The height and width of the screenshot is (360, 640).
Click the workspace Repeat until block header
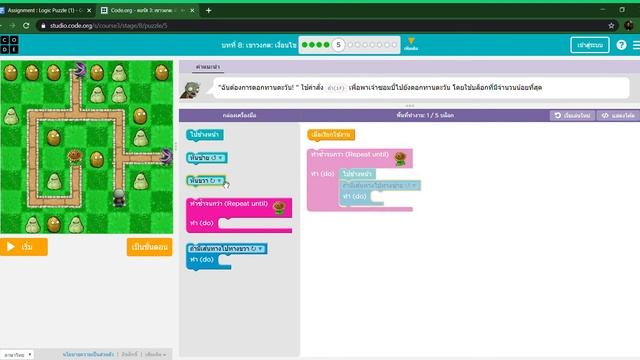pos(360,158)
